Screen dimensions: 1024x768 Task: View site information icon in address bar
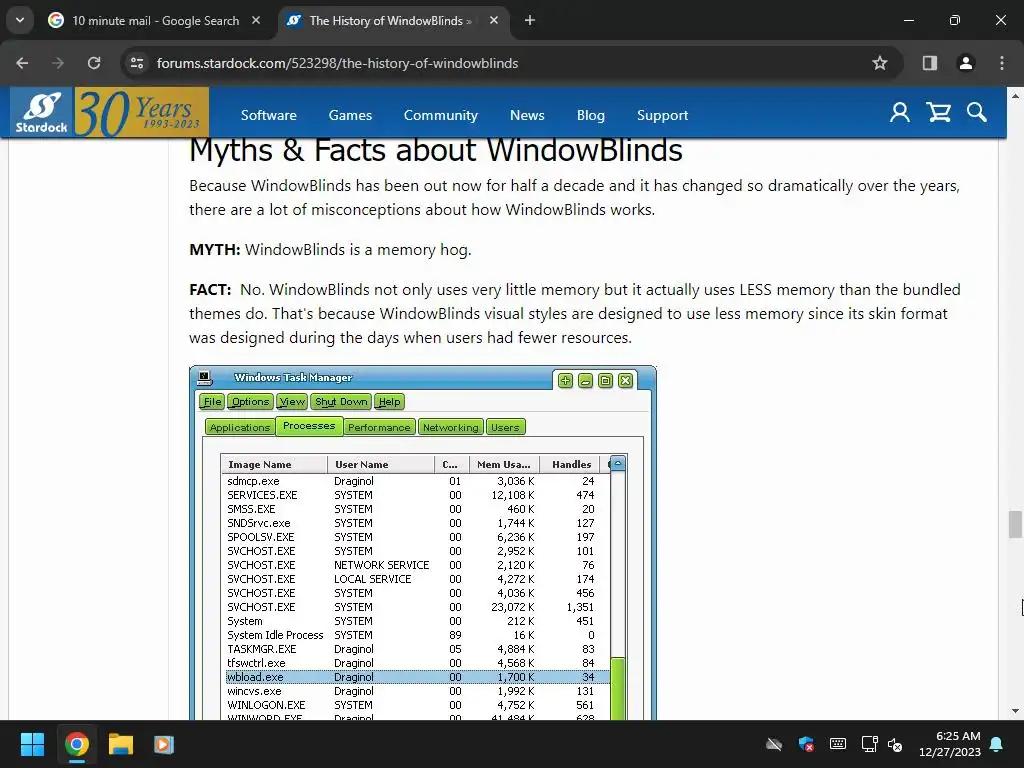[137, 63]
